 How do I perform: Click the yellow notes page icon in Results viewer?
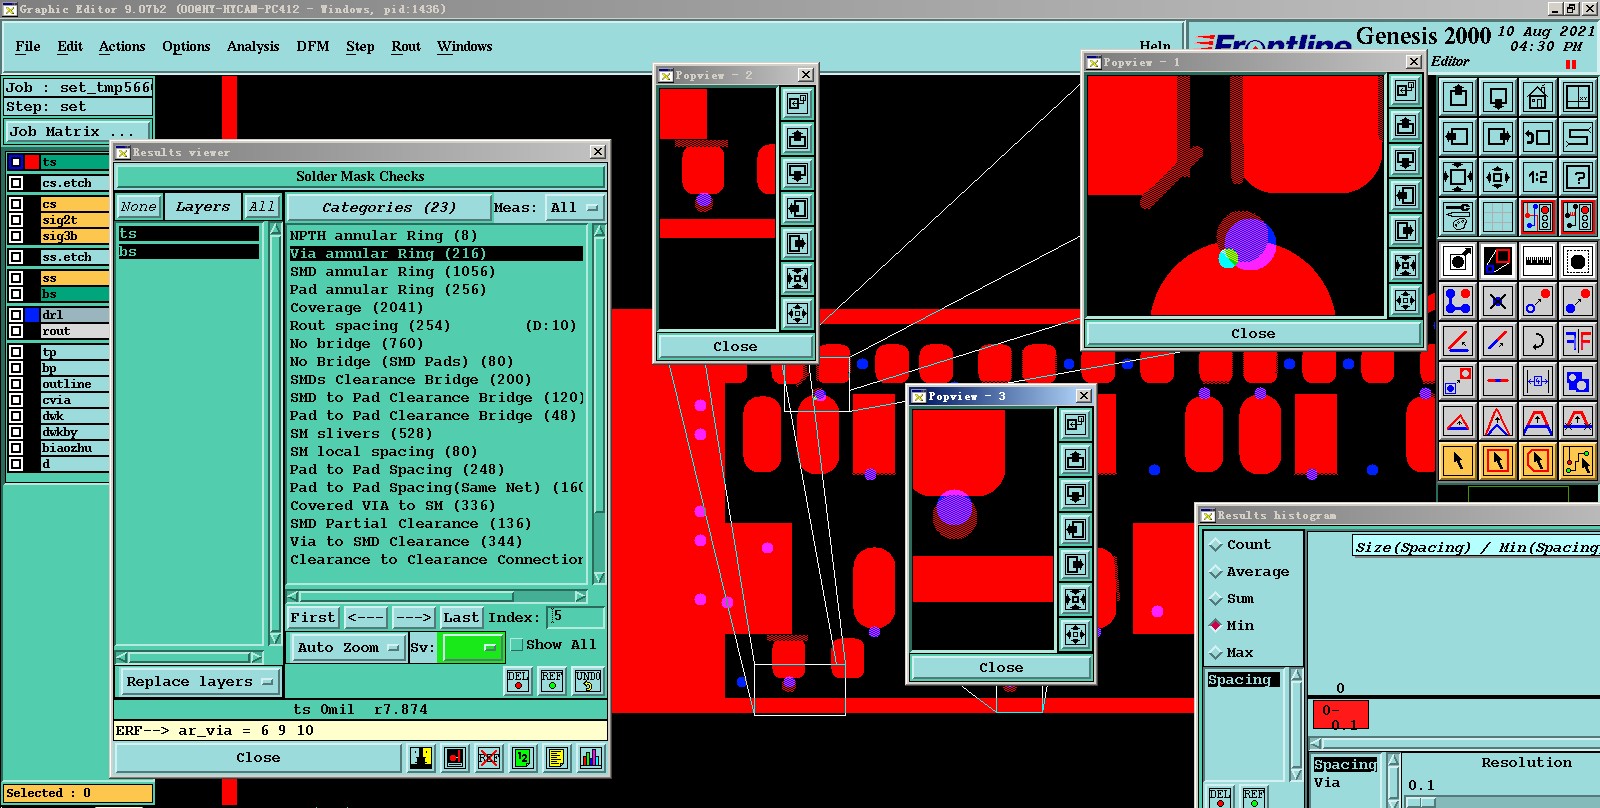pyautogui.click(x=557, y=758)
